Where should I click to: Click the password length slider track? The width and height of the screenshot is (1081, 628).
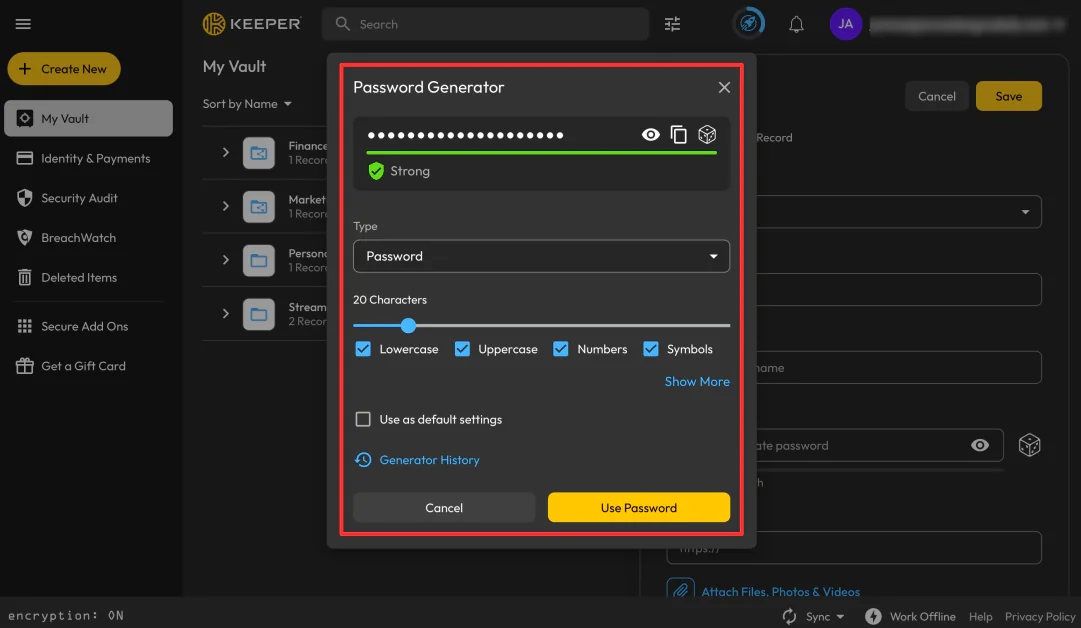(541, 325)
